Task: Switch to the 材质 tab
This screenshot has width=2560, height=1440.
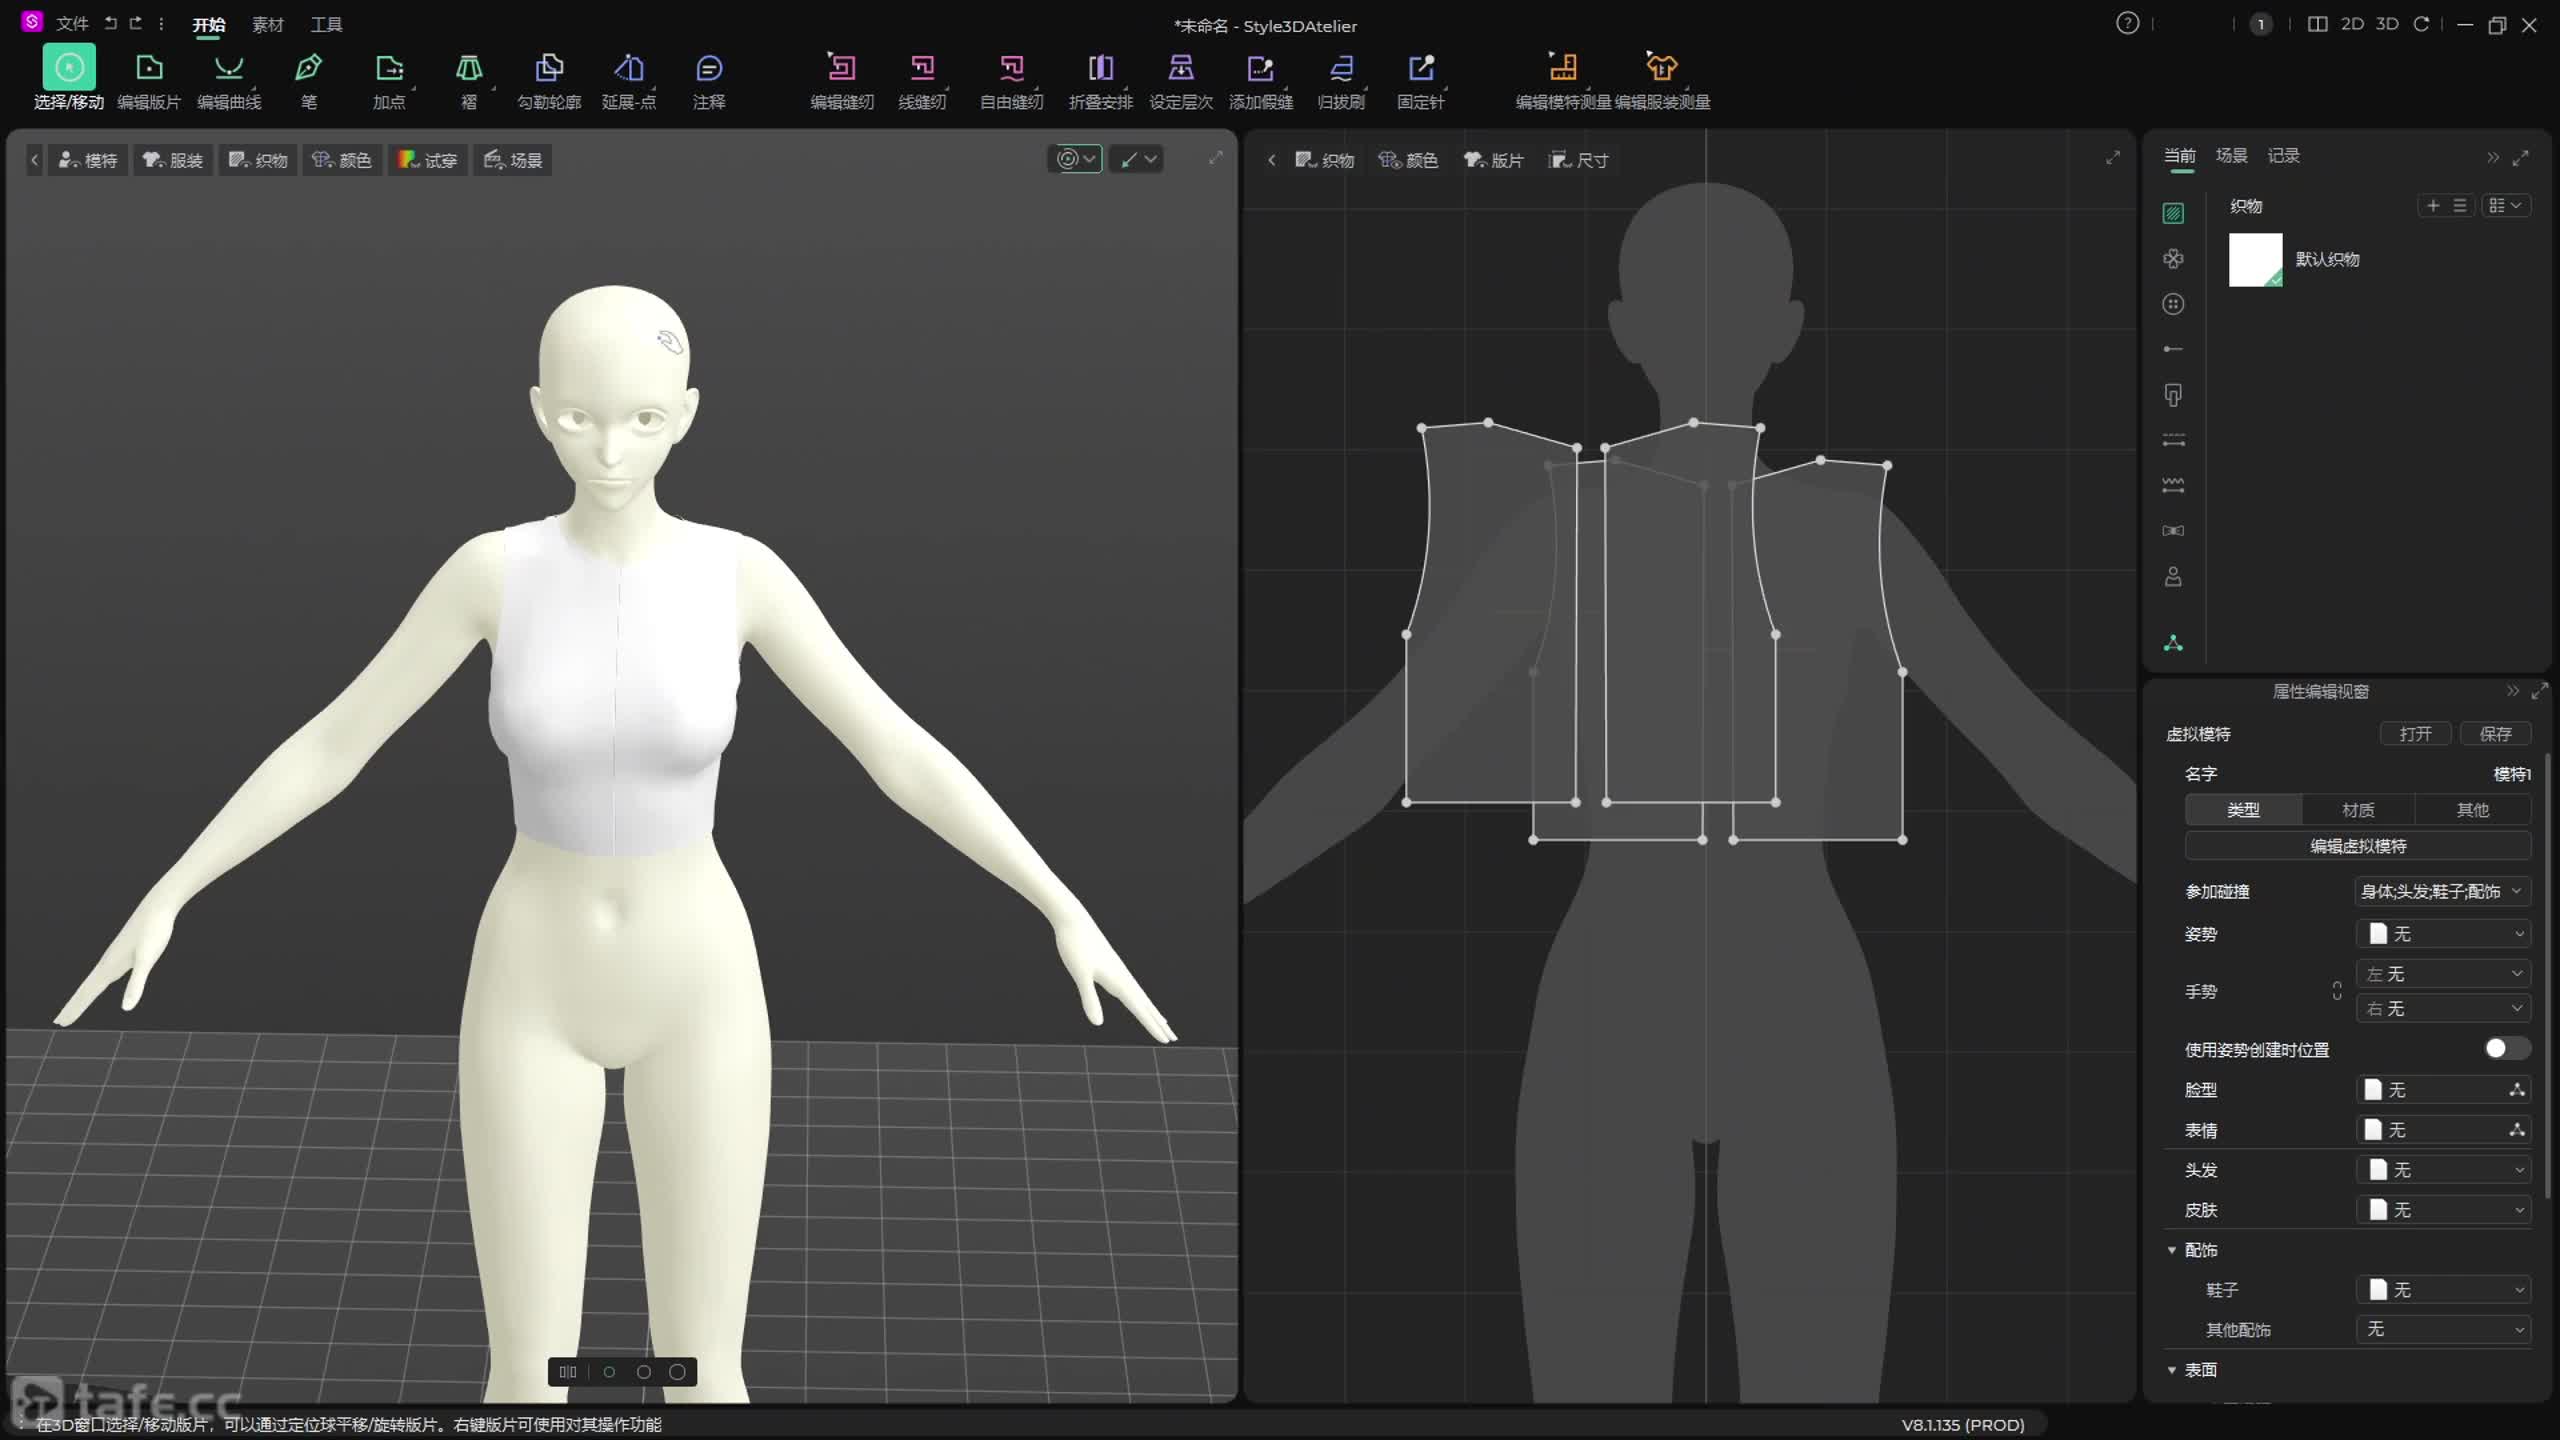Action: point(2357,809)
